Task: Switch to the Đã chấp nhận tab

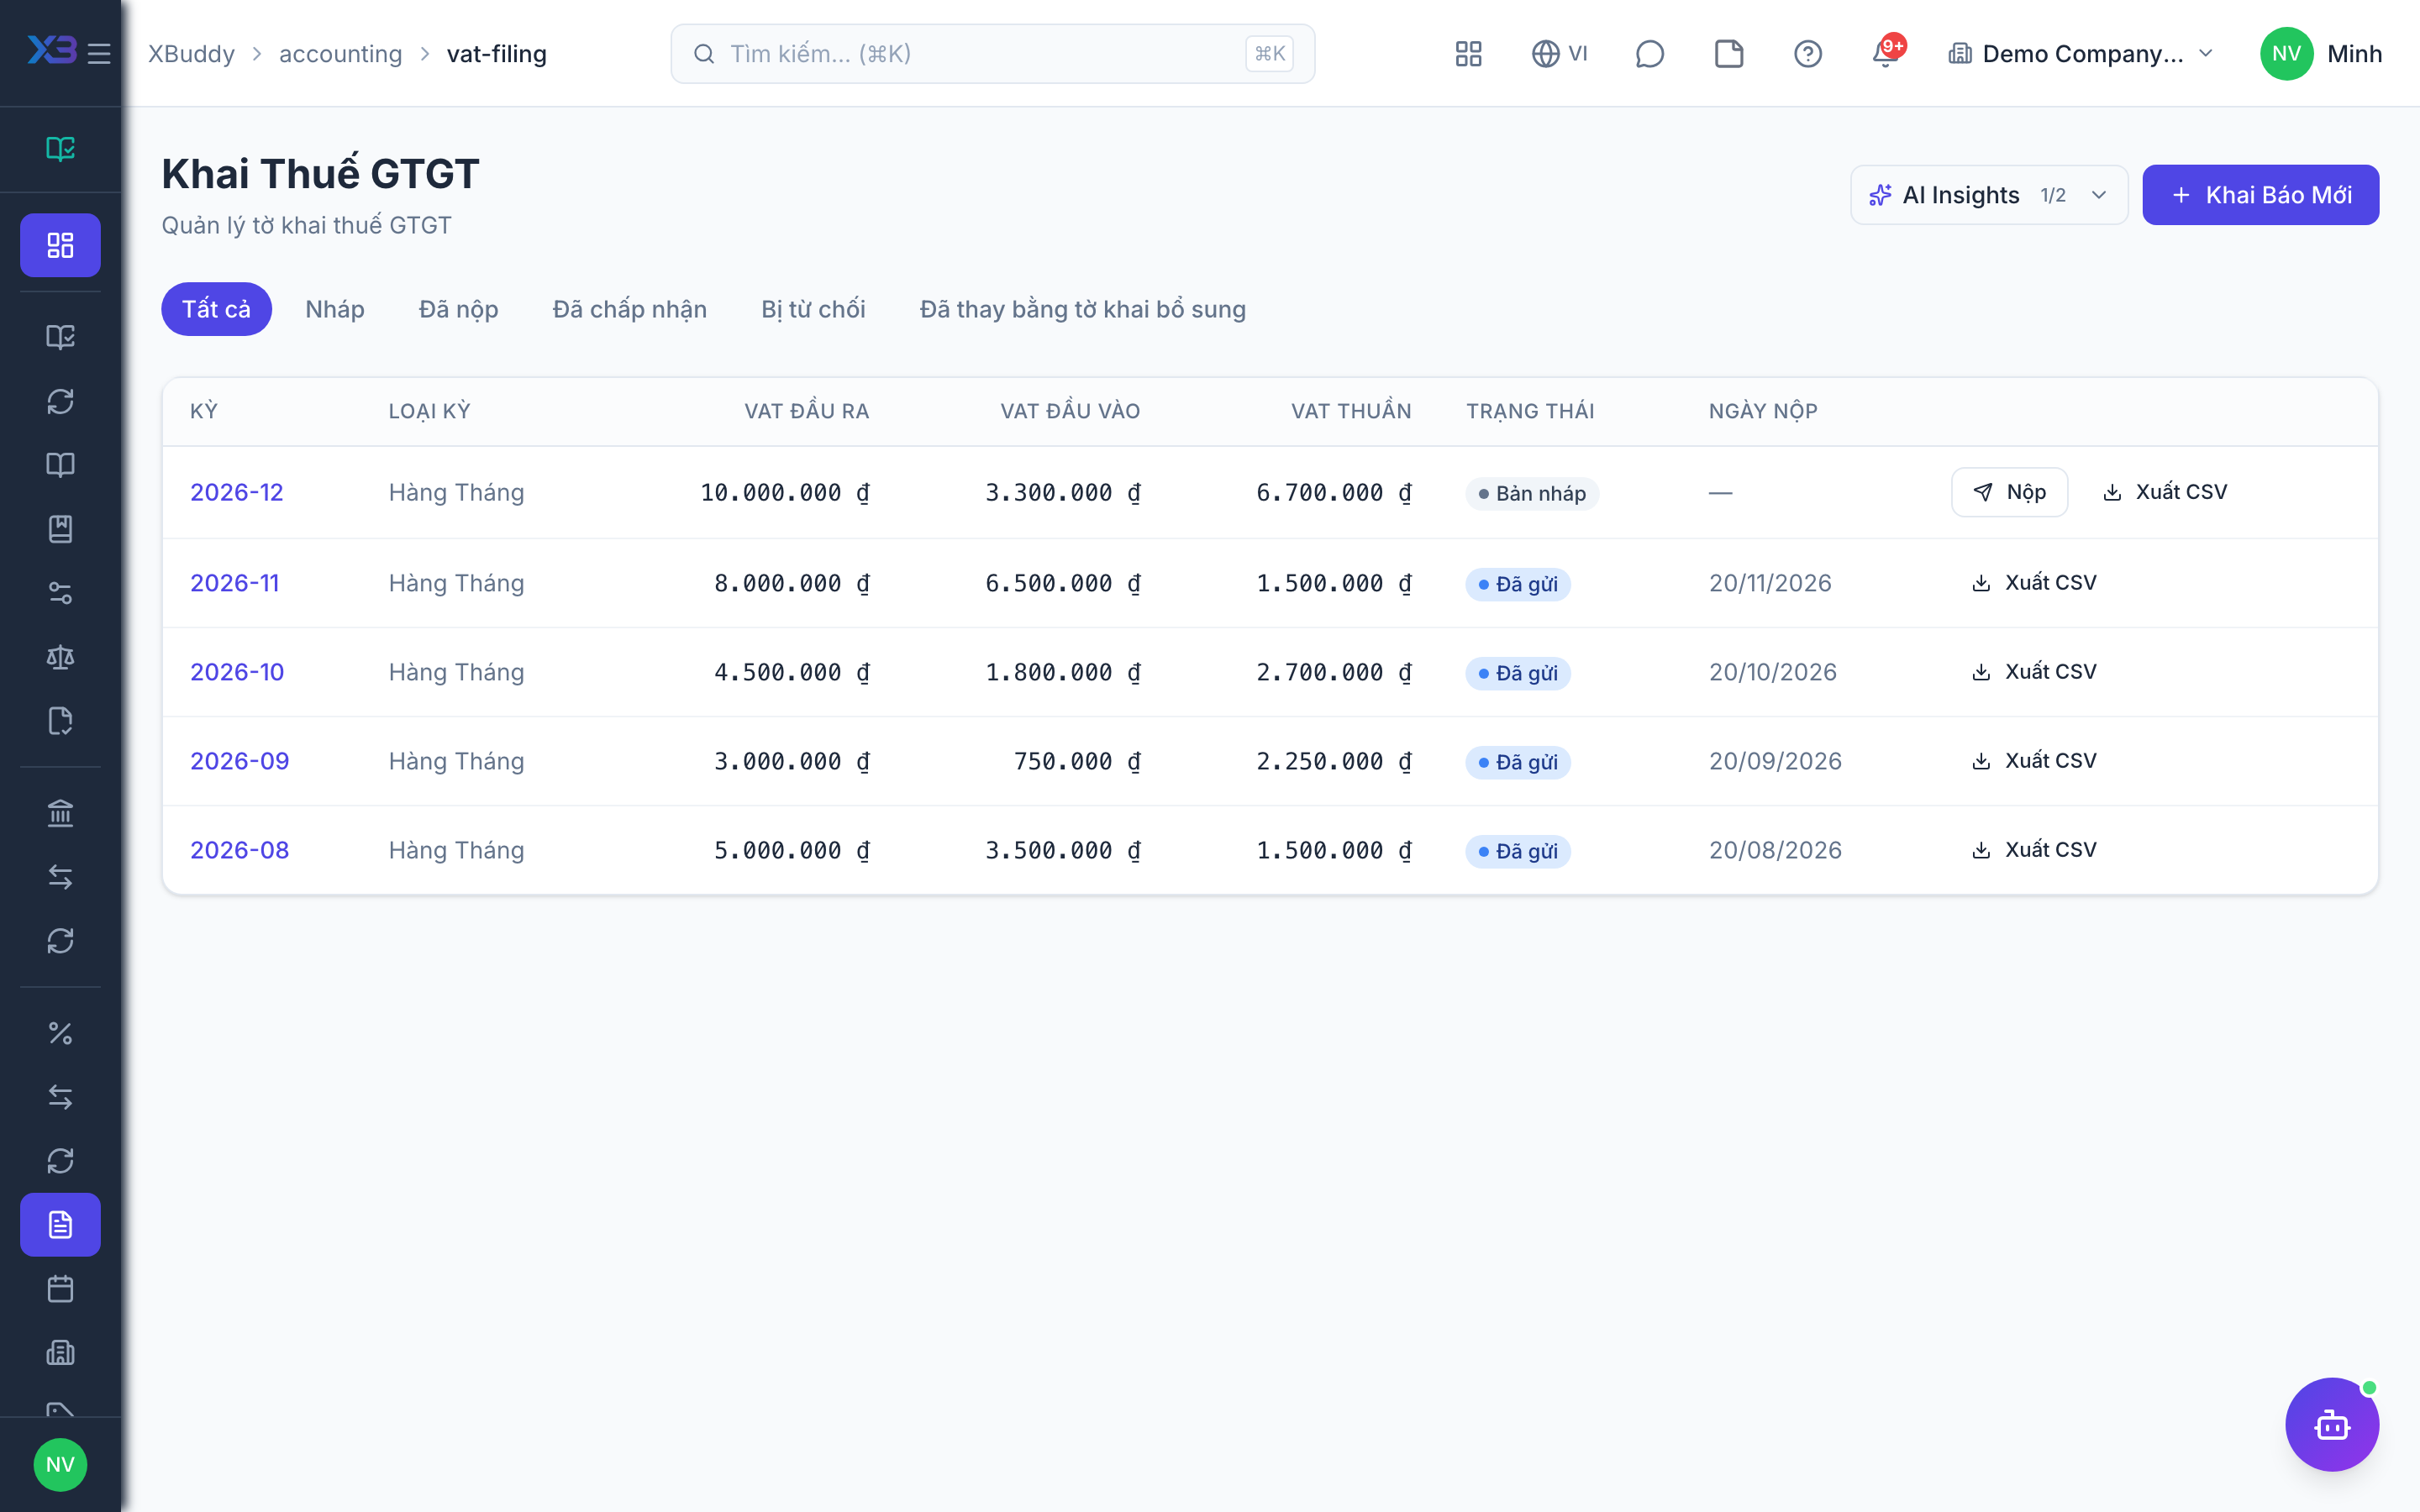Action: (x=629, y=309)
